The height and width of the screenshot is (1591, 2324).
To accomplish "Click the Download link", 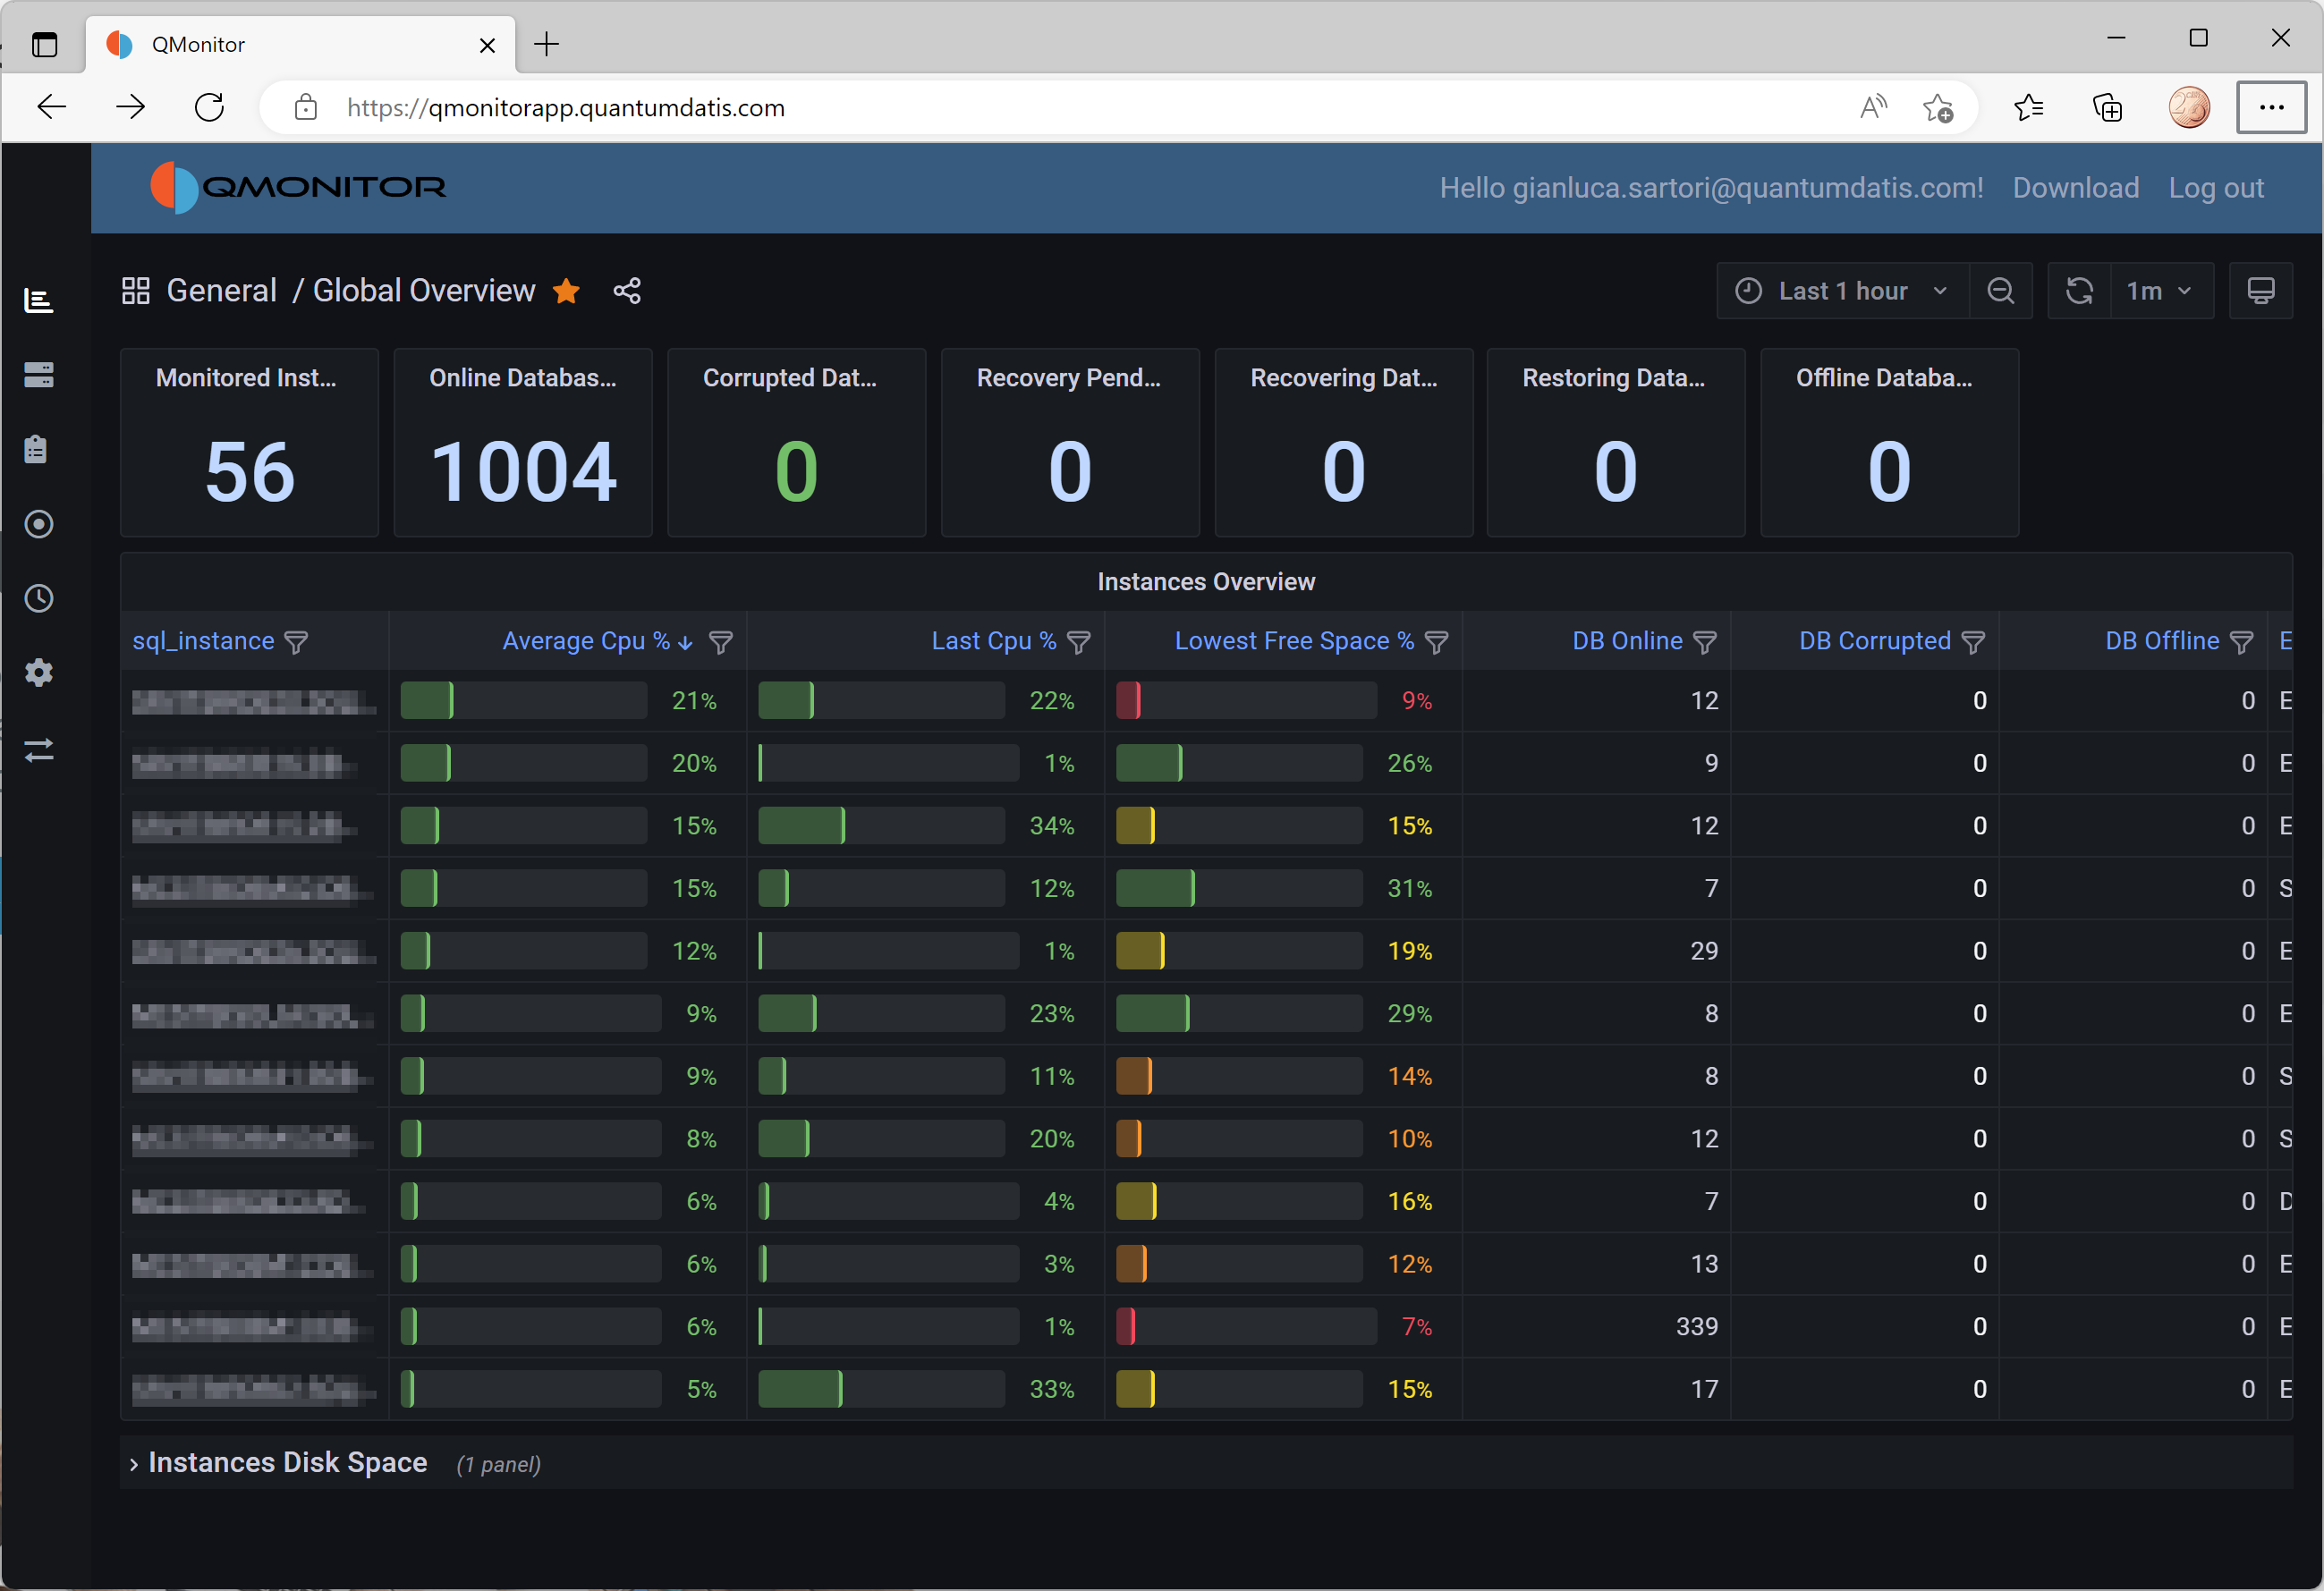I will point(2075,188).
